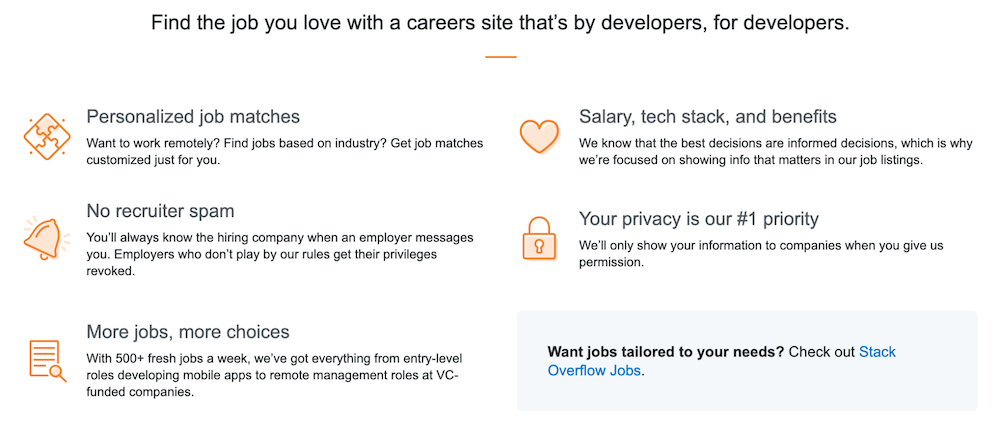Screen dimensions: 1000x424
Task: Click the Salary, tech stack, and benefits heading
Action: 708,117
